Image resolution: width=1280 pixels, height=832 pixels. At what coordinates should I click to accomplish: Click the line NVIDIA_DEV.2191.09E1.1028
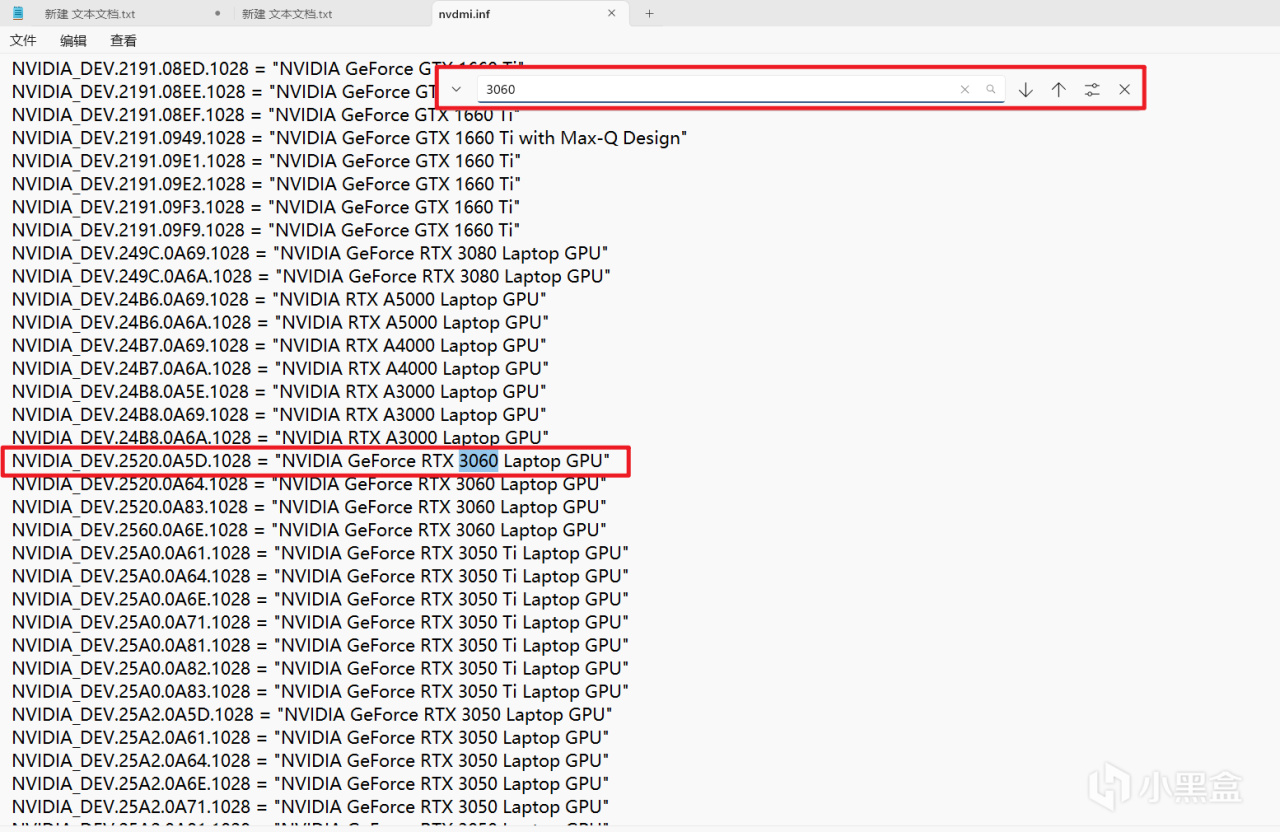266,161
